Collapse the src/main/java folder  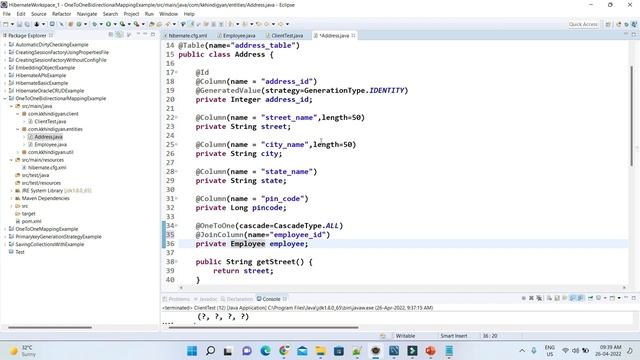(x=11, y=106)
